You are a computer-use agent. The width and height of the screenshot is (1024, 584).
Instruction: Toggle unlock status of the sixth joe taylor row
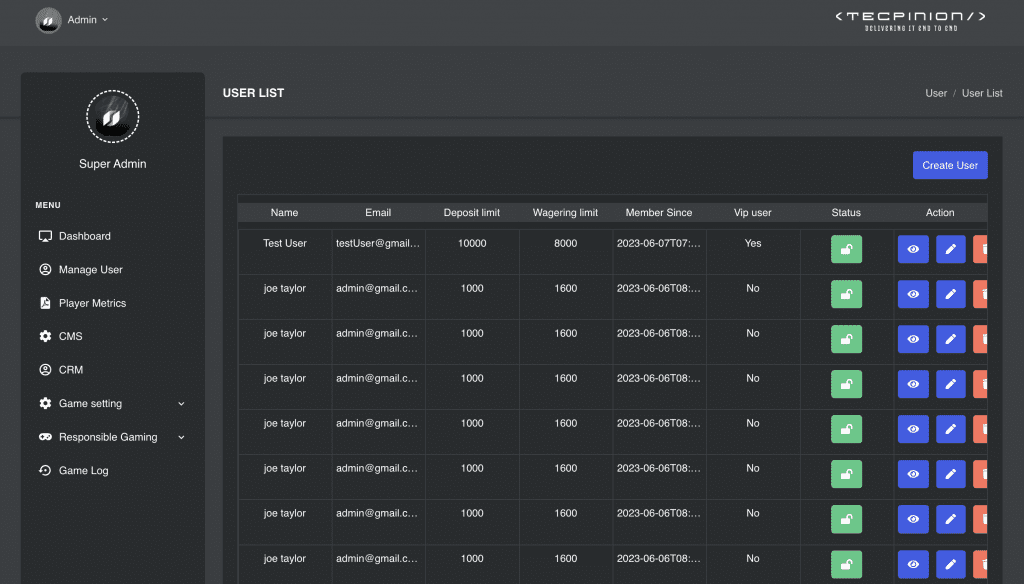(x=846, y=519)
